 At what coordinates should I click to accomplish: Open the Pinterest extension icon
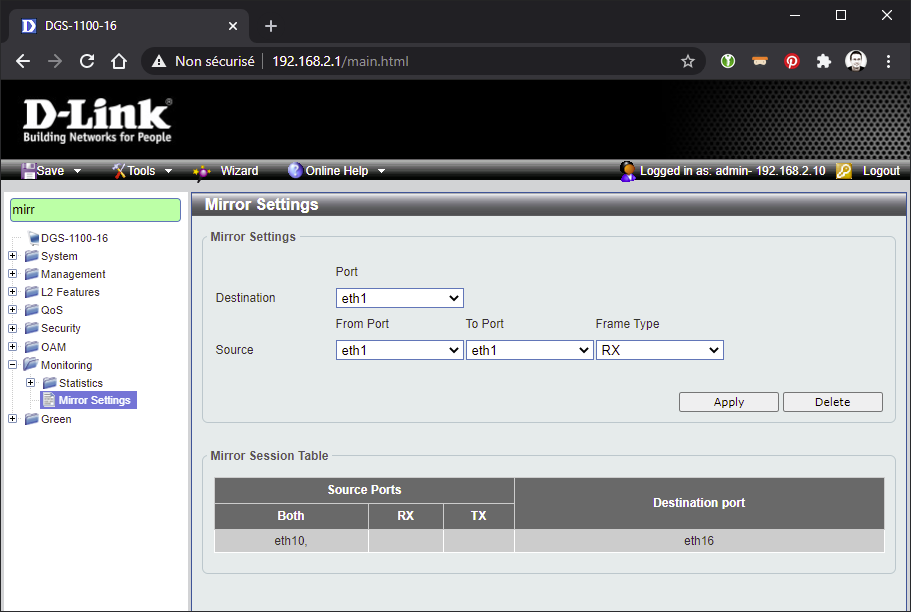point(792,61)
